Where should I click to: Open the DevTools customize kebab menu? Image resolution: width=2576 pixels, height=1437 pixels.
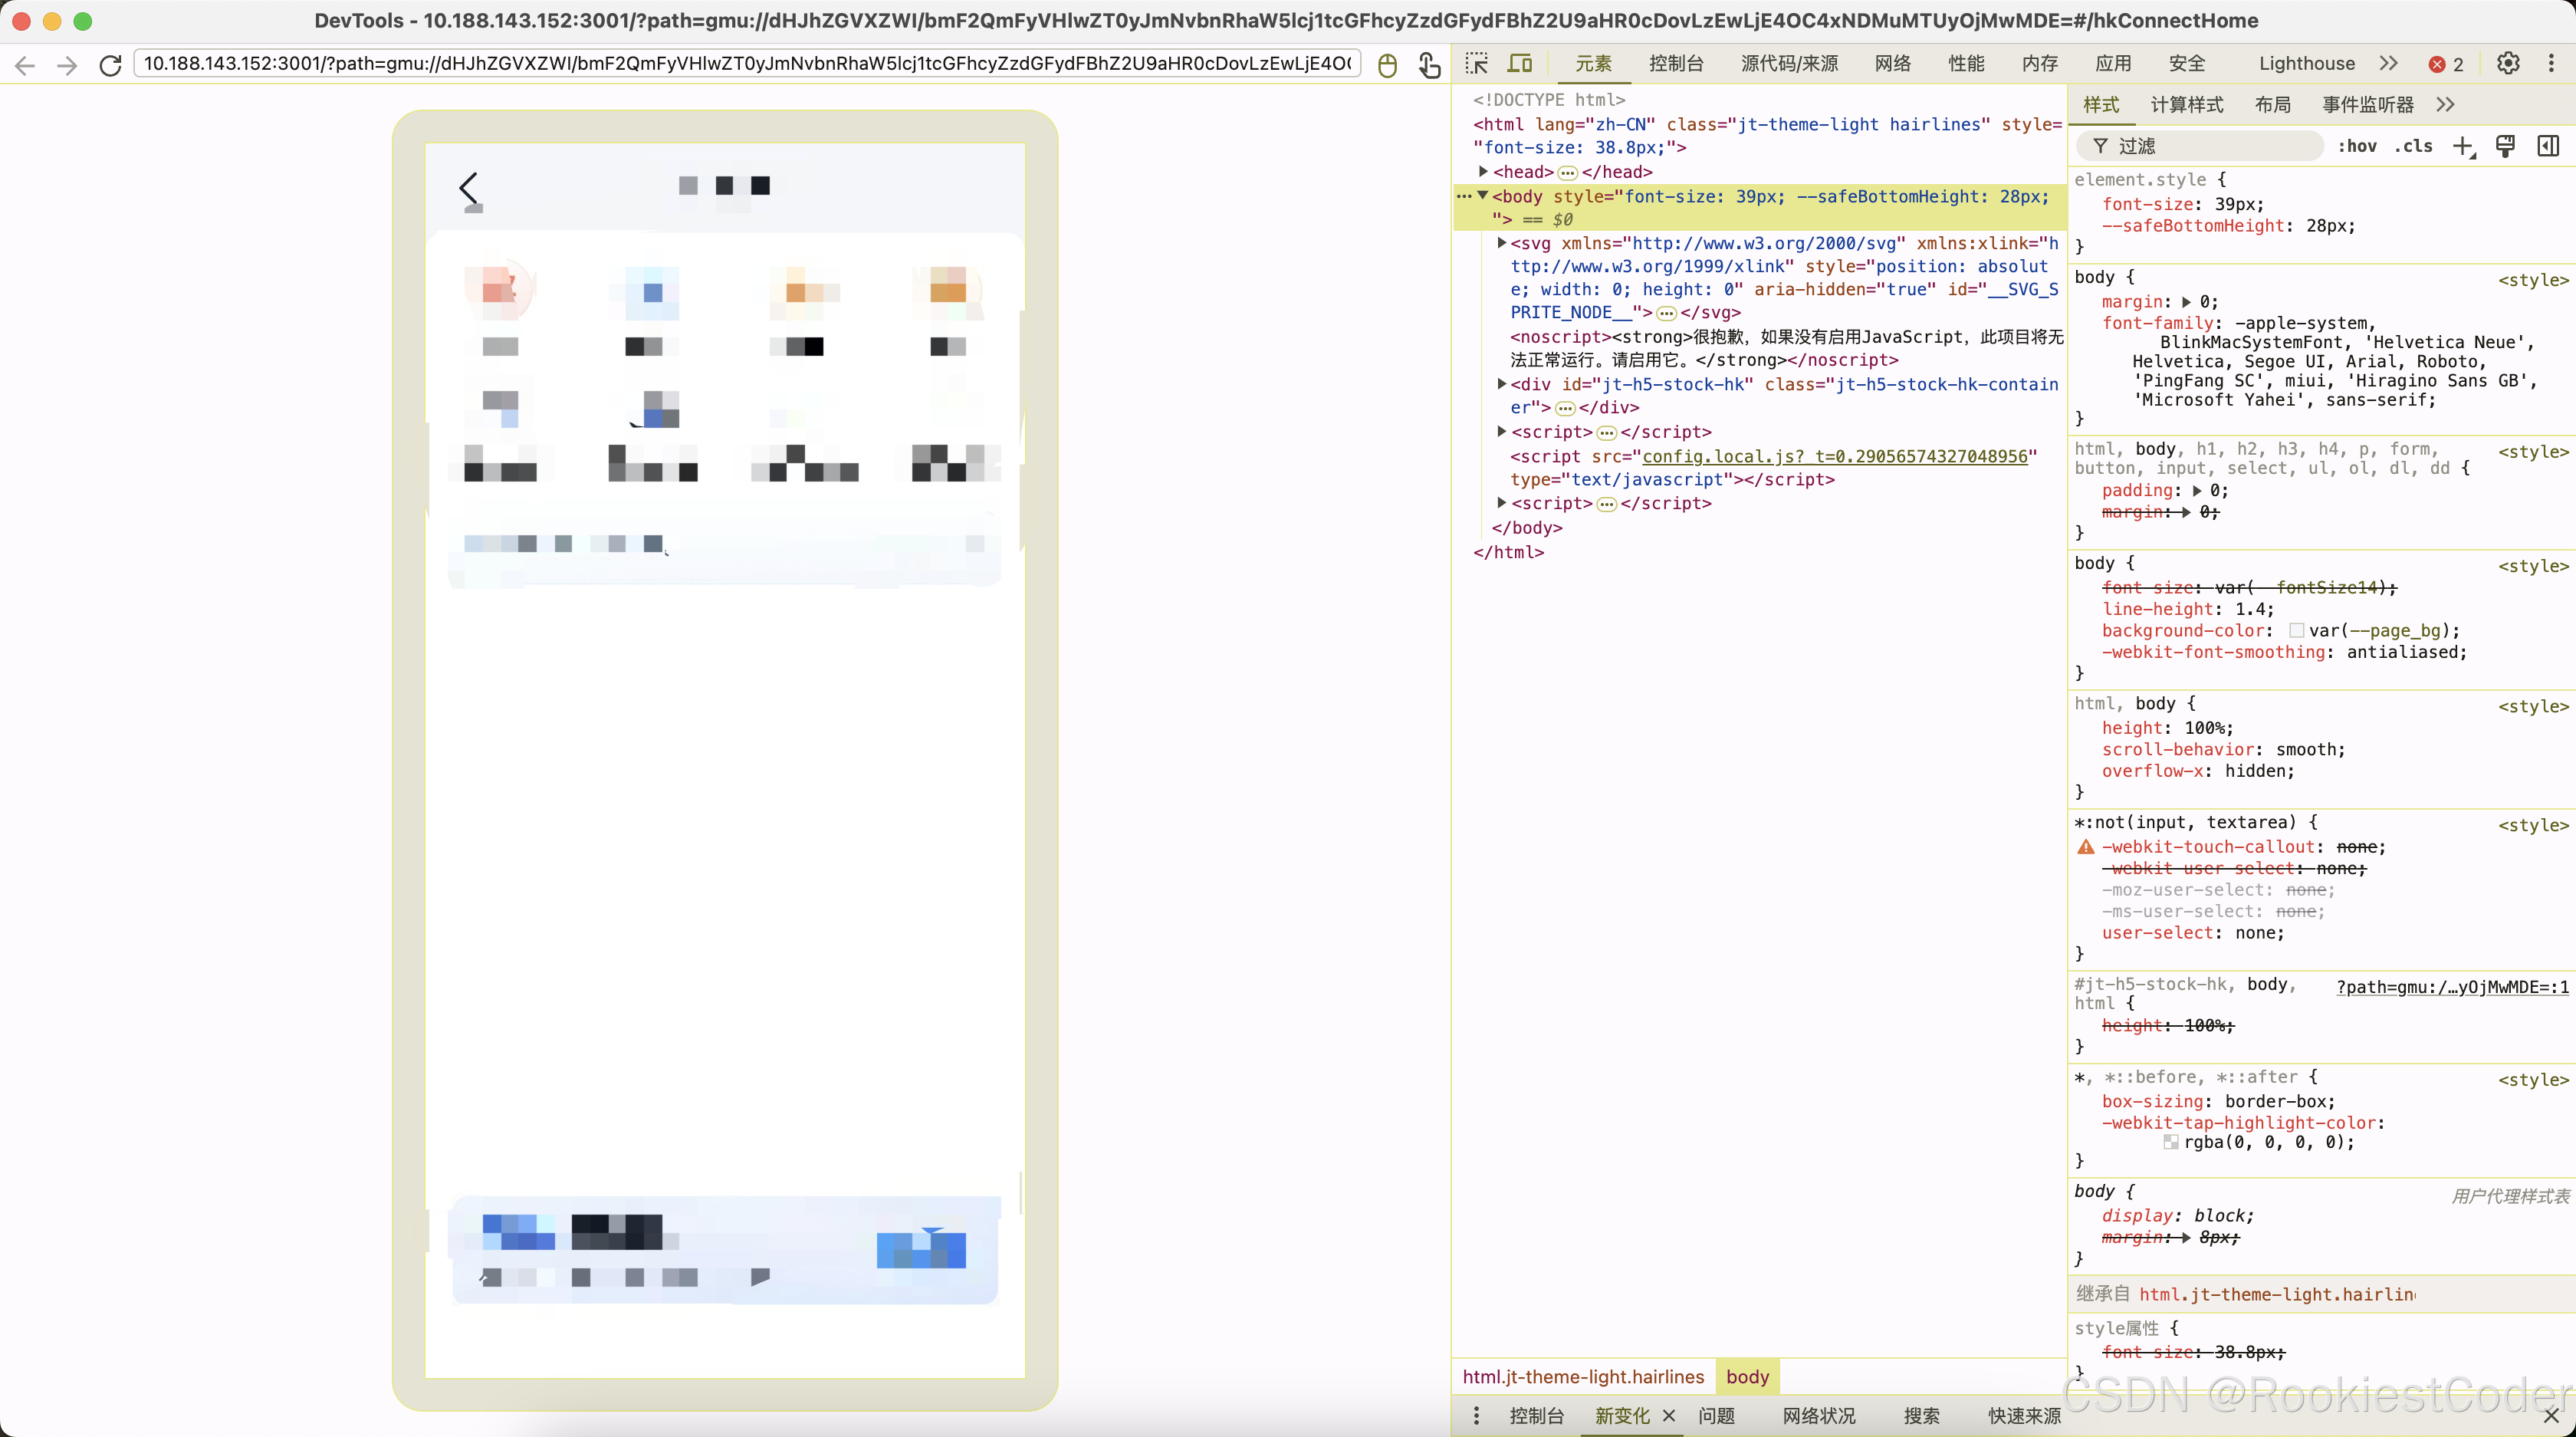(x=2551, y=64)
